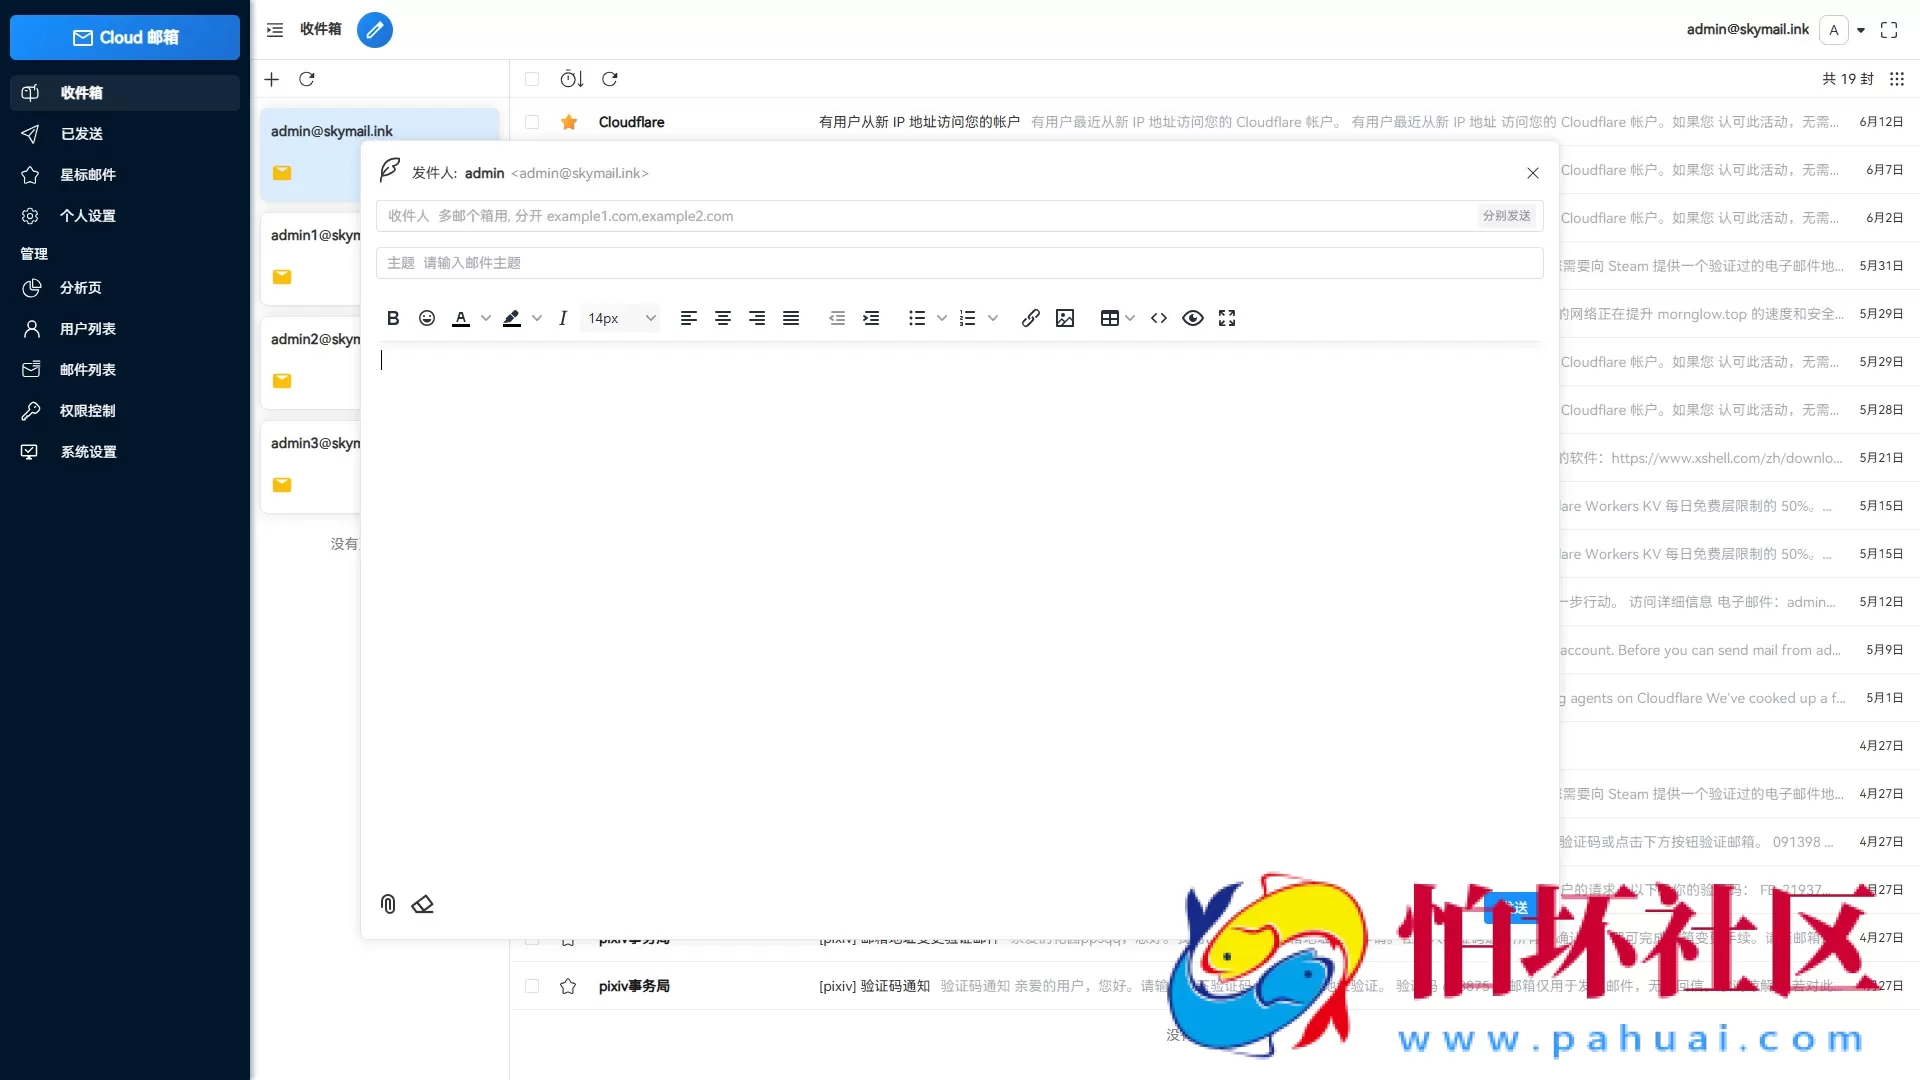Screen dimensions: 1920x1080
Task: Open the compose pencil icon in header
Action: coord(375,30)
